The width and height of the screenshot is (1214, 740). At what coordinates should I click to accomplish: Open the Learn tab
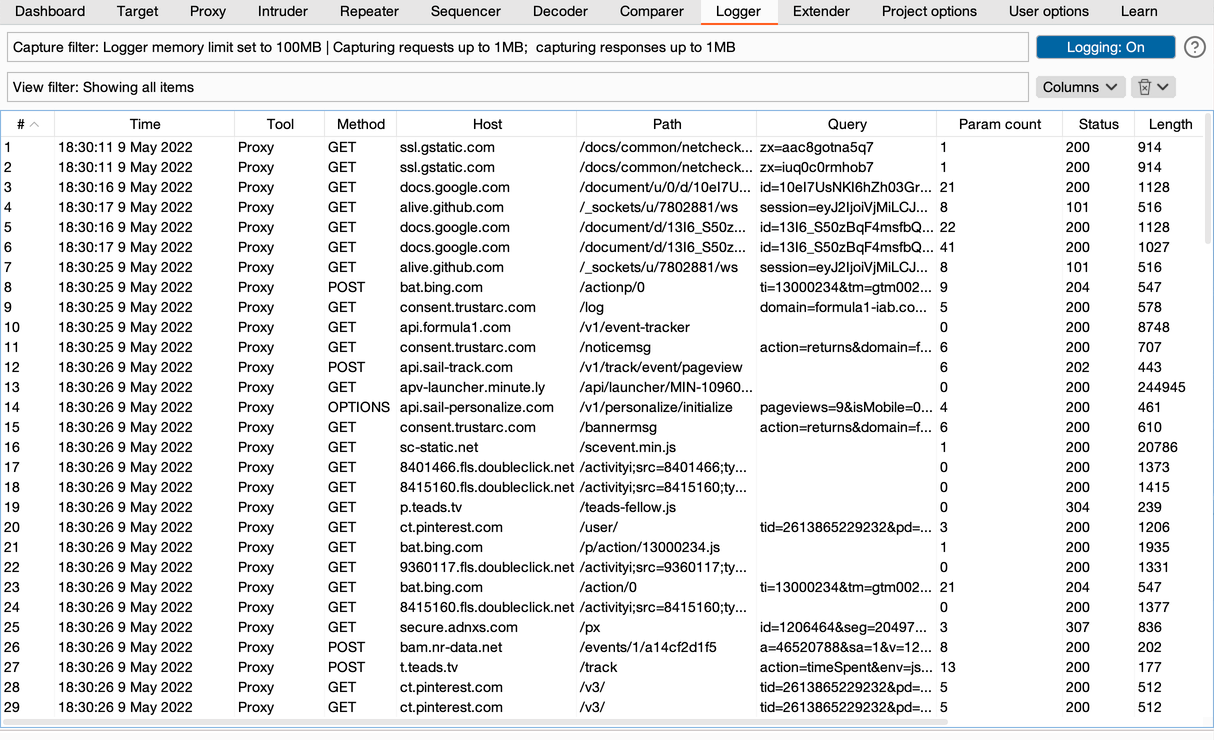[1139, 12]
